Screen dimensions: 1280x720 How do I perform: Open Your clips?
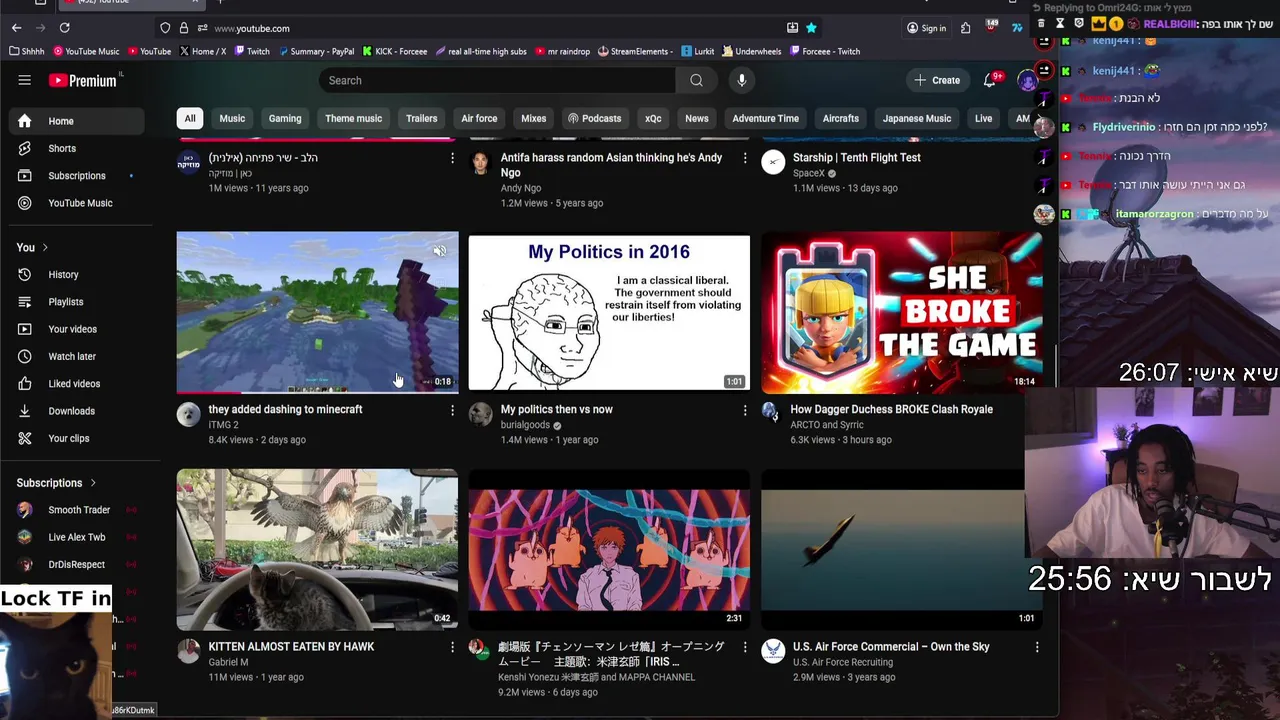coord(78,438)
